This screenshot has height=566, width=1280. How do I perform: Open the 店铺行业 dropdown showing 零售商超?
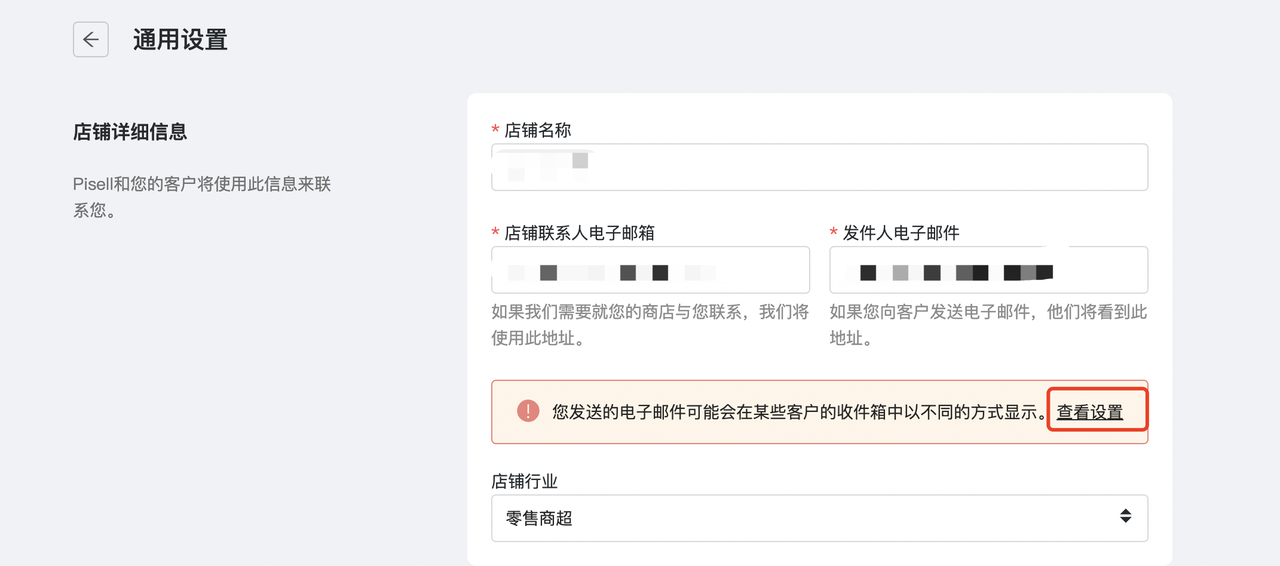click(819, 518)
